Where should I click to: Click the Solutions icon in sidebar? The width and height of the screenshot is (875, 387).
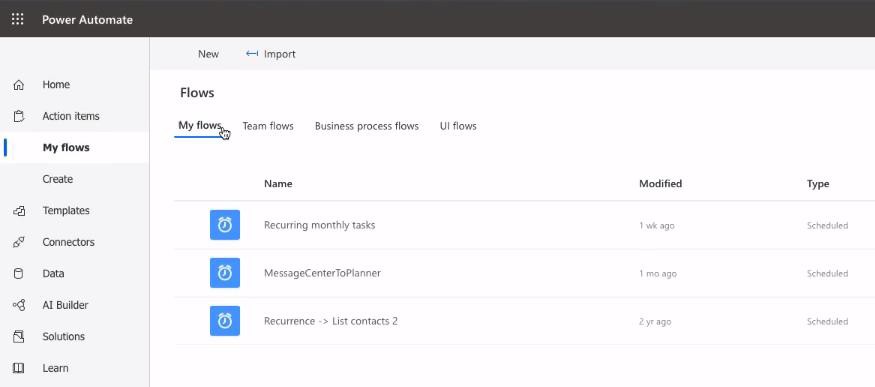[x=18, y=337]
